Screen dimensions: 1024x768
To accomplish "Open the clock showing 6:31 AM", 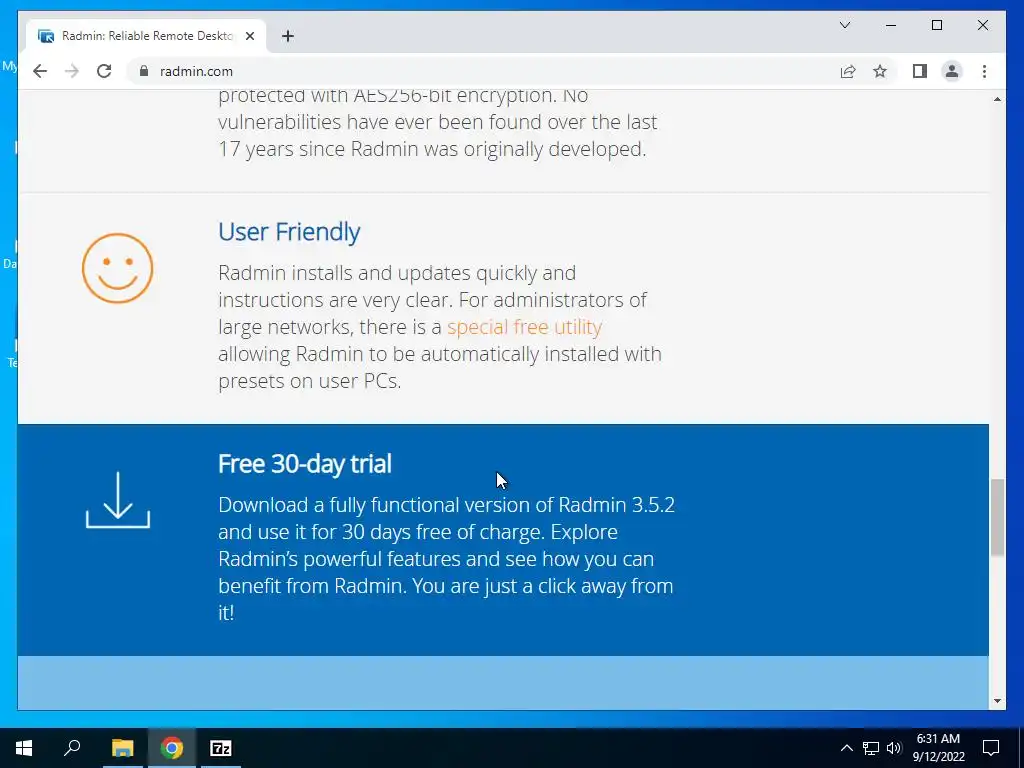I will (x=938, y=748).
